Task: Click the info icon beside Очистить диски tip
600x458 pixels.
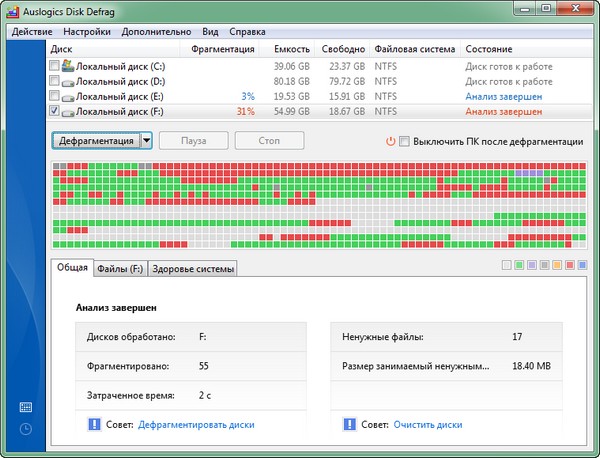Action: [349, 424]
